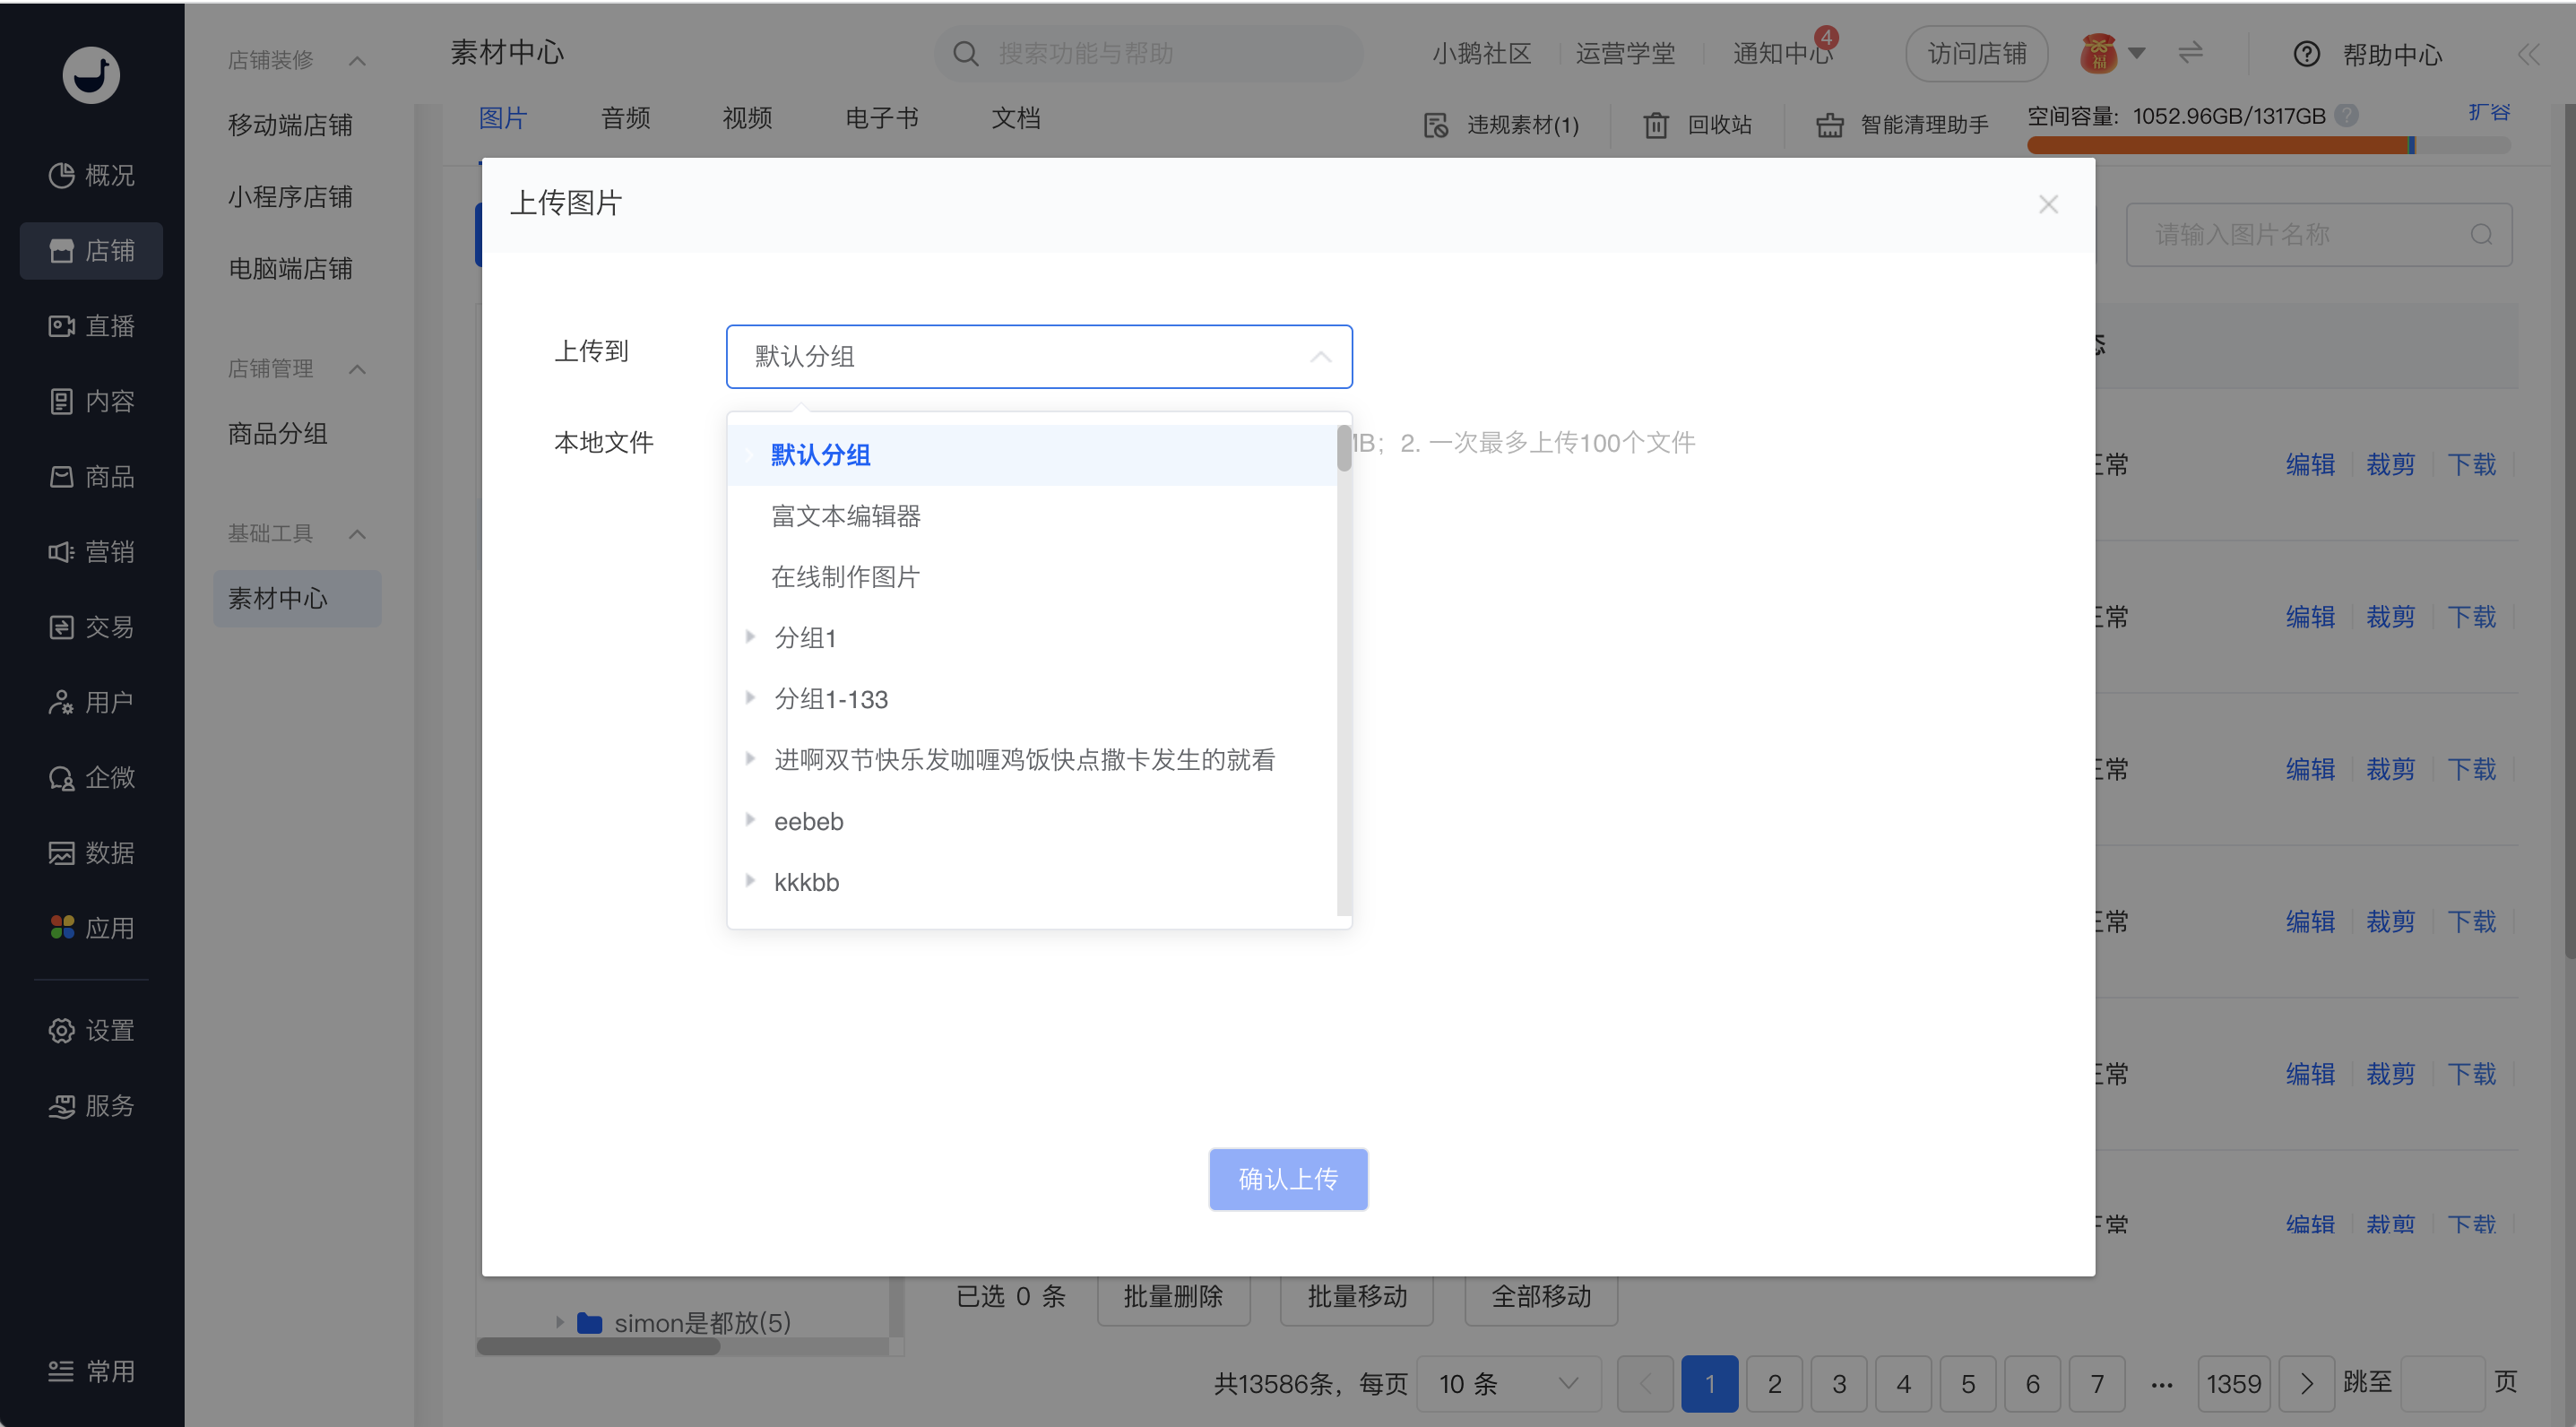2576x1427 pixels.
Task: Open the 交易 transactions section
Action: [x=91, y=627]
